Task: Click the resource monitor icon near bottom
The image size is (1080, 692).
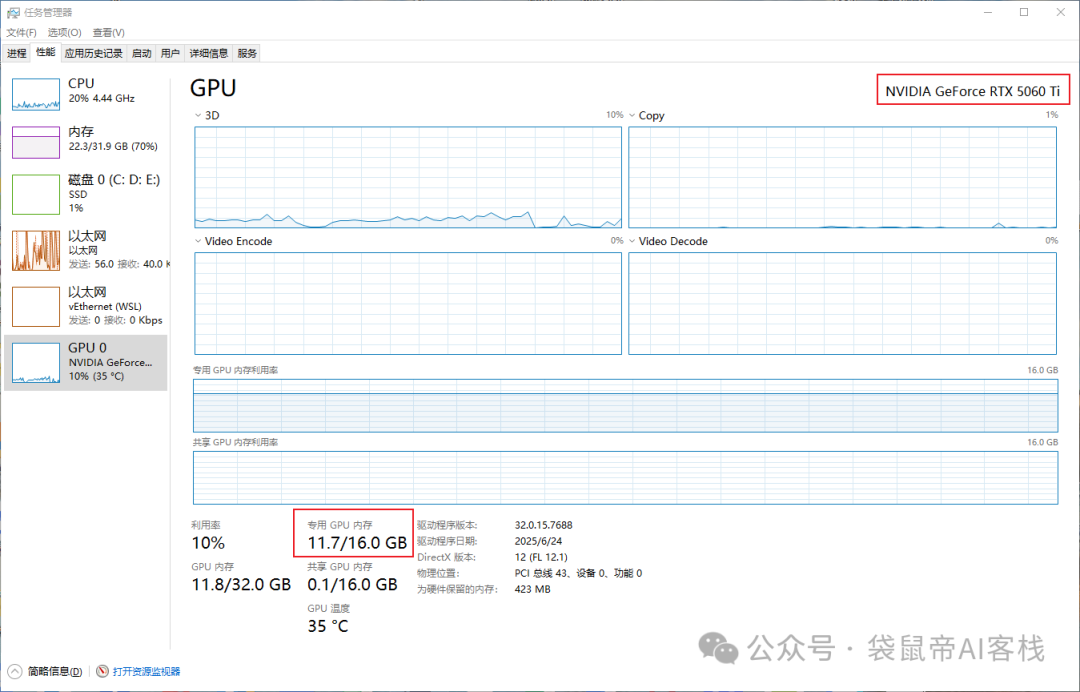Action: pos(101,671)
